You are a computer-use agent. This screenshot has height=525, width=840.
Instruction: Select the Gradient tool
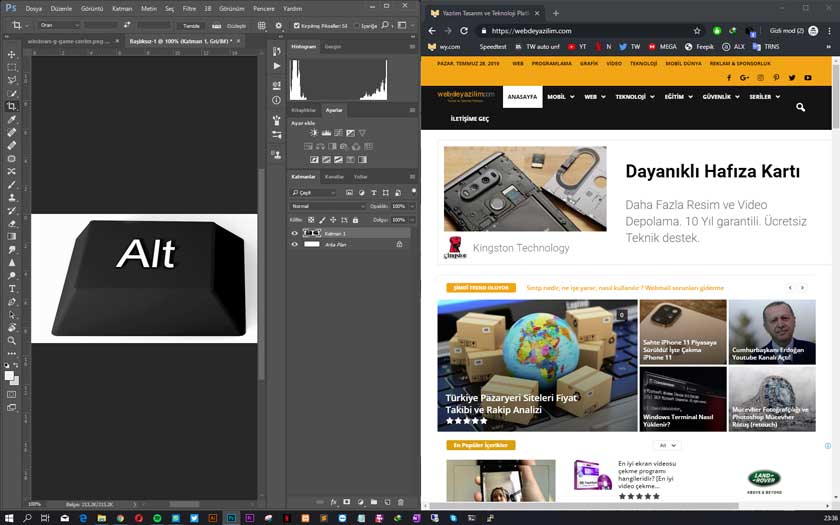point(11,236)
